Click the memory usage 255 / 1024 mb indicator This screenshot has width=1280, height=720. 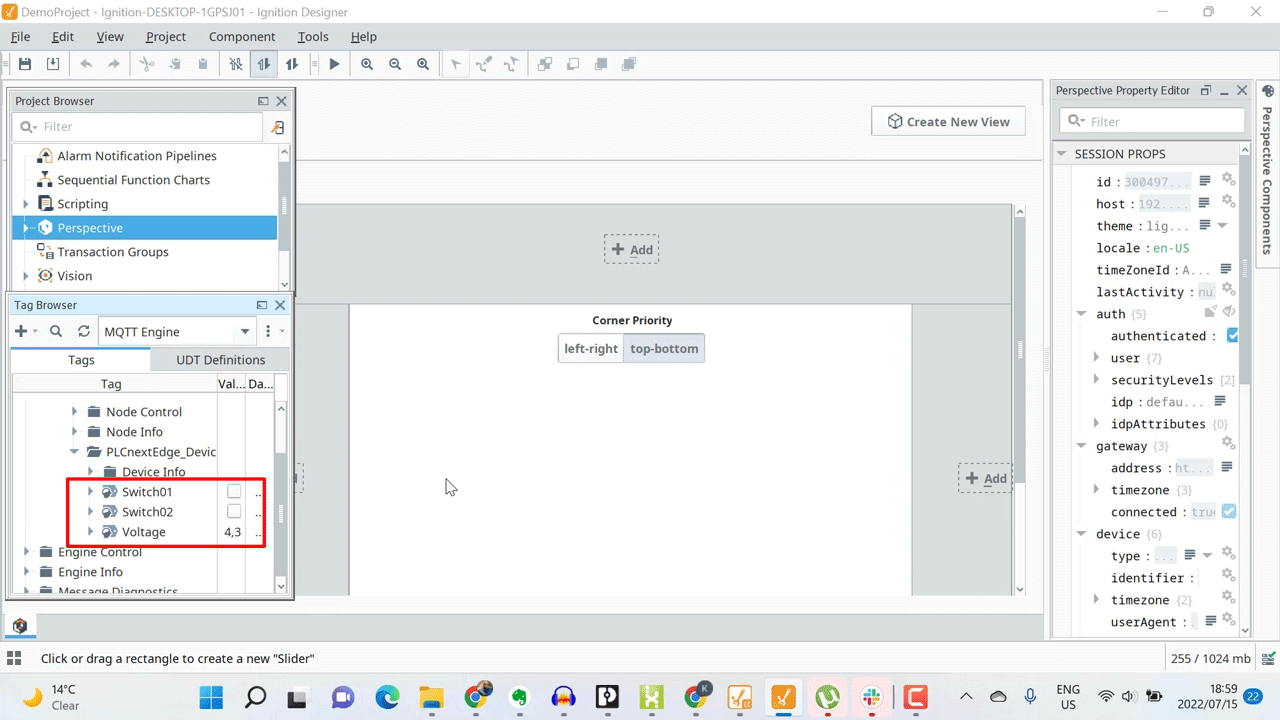1210,659
